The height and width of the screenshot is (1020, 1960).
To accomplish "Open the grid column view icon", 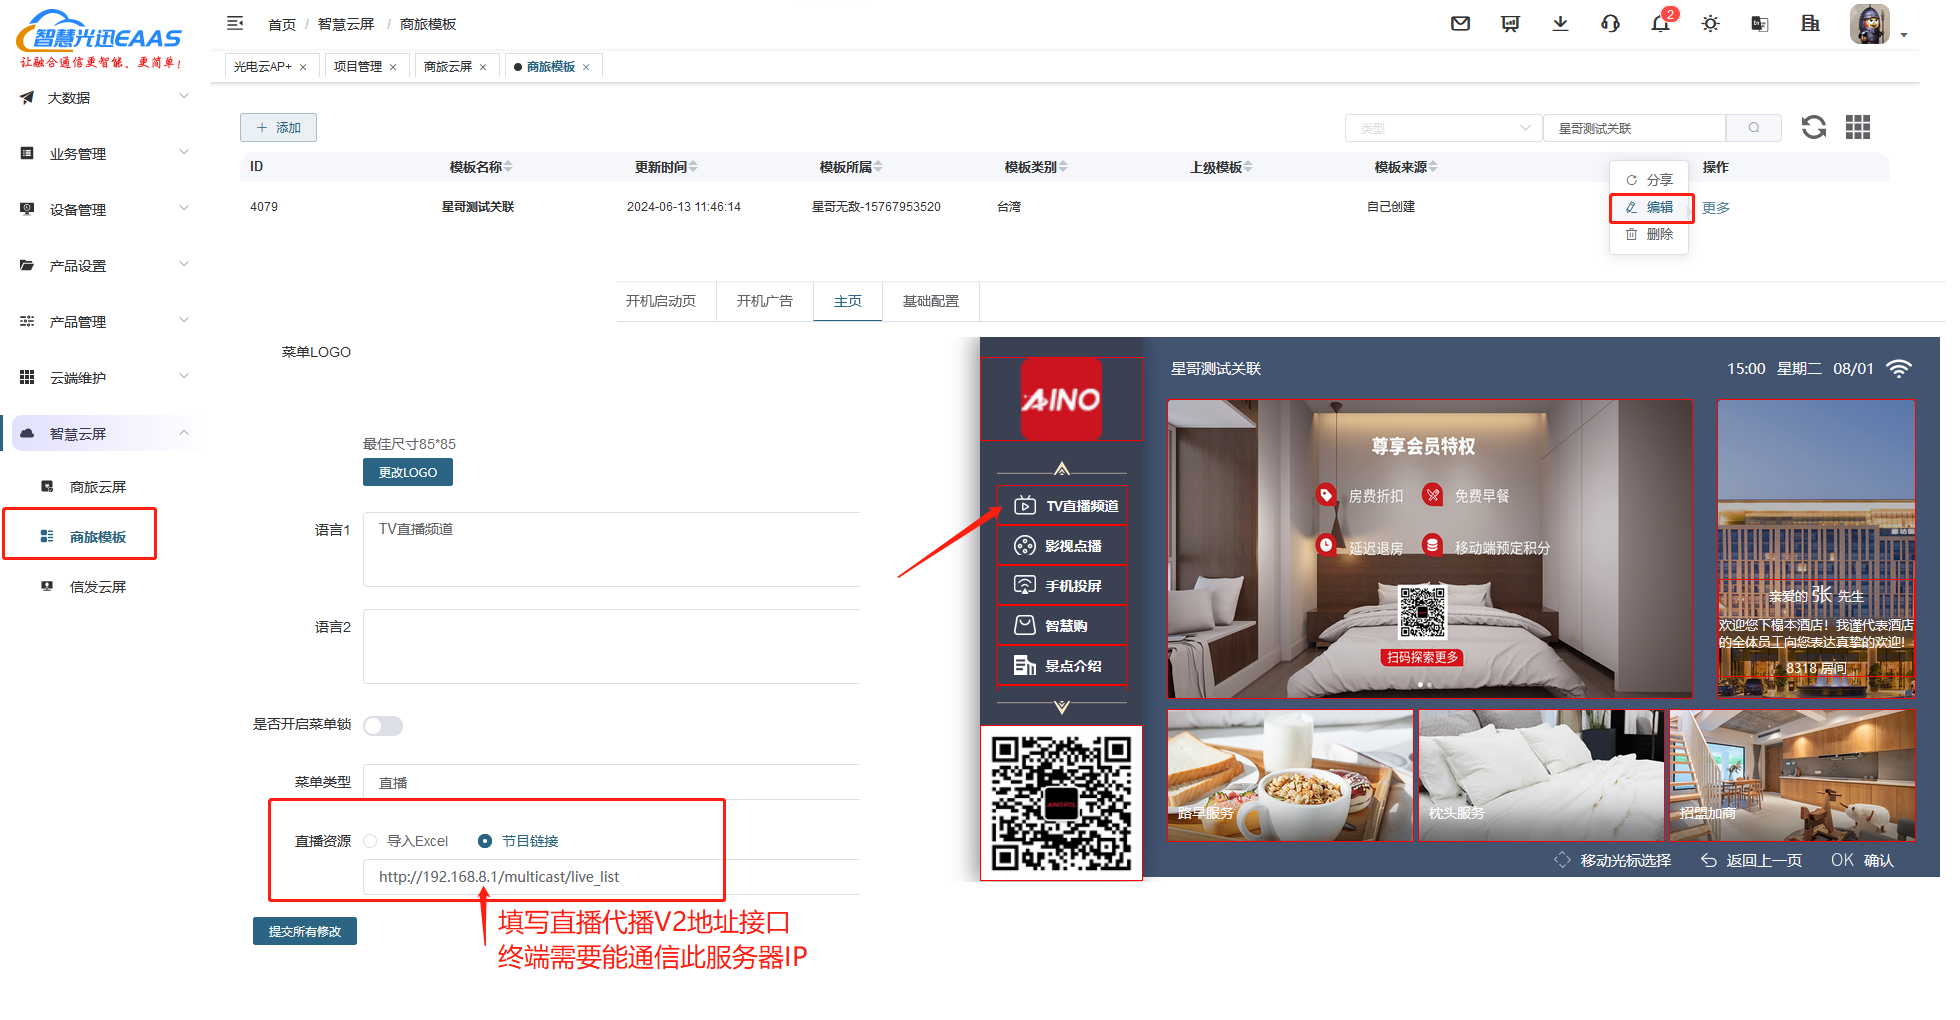I will [1857, 127].
